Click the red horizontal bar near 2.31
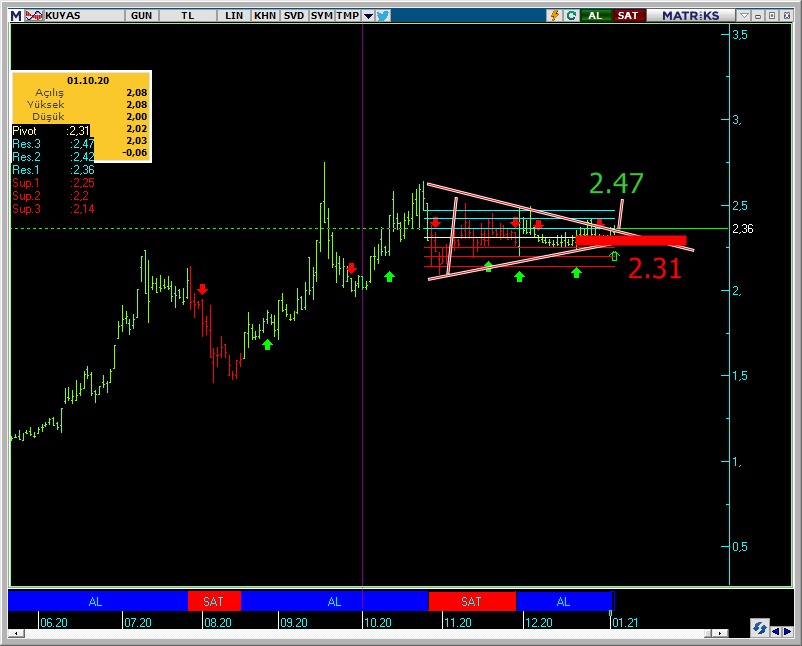The image size is (802, 646). 630,240
